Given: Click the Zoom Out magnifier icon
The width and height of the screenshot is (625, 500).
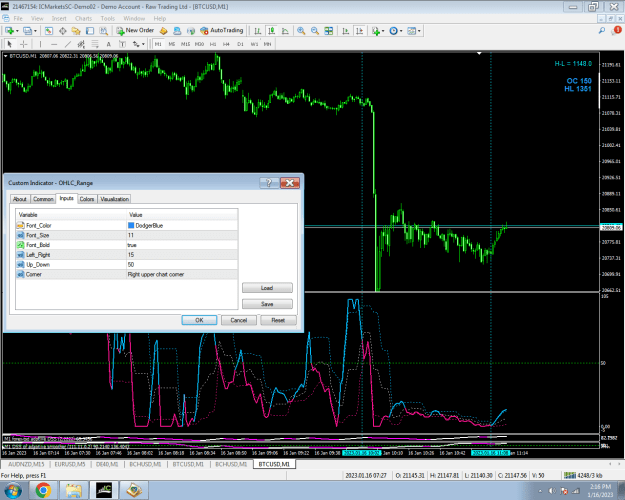Looking at the screenshot, I should 315,31.
